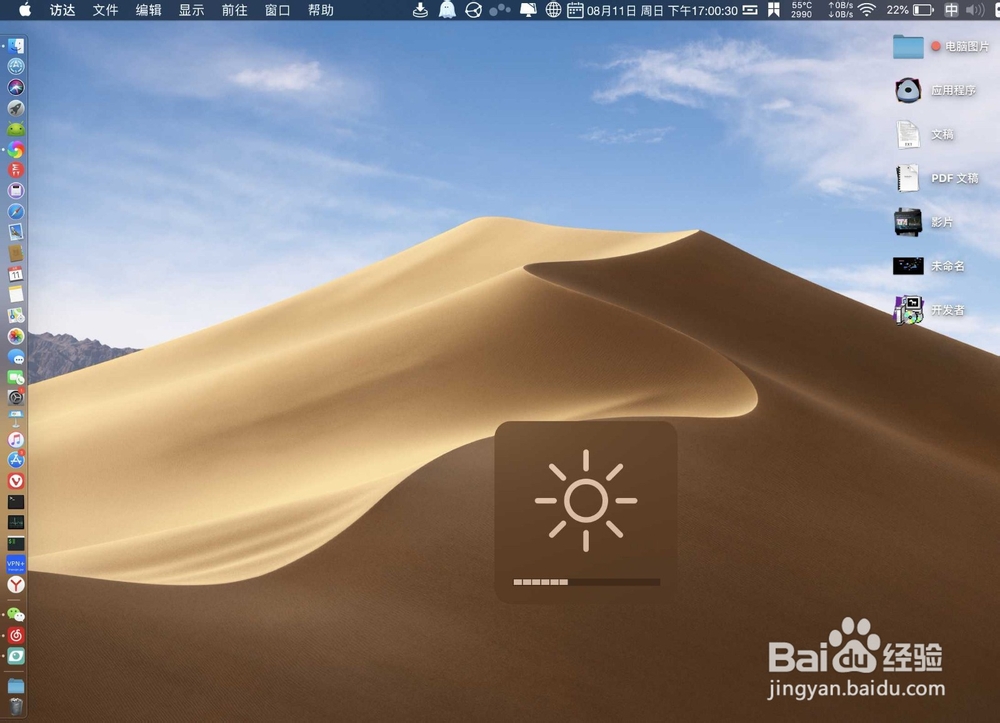Open the 前往 menu in the menu bar

[x=234, y=11]
